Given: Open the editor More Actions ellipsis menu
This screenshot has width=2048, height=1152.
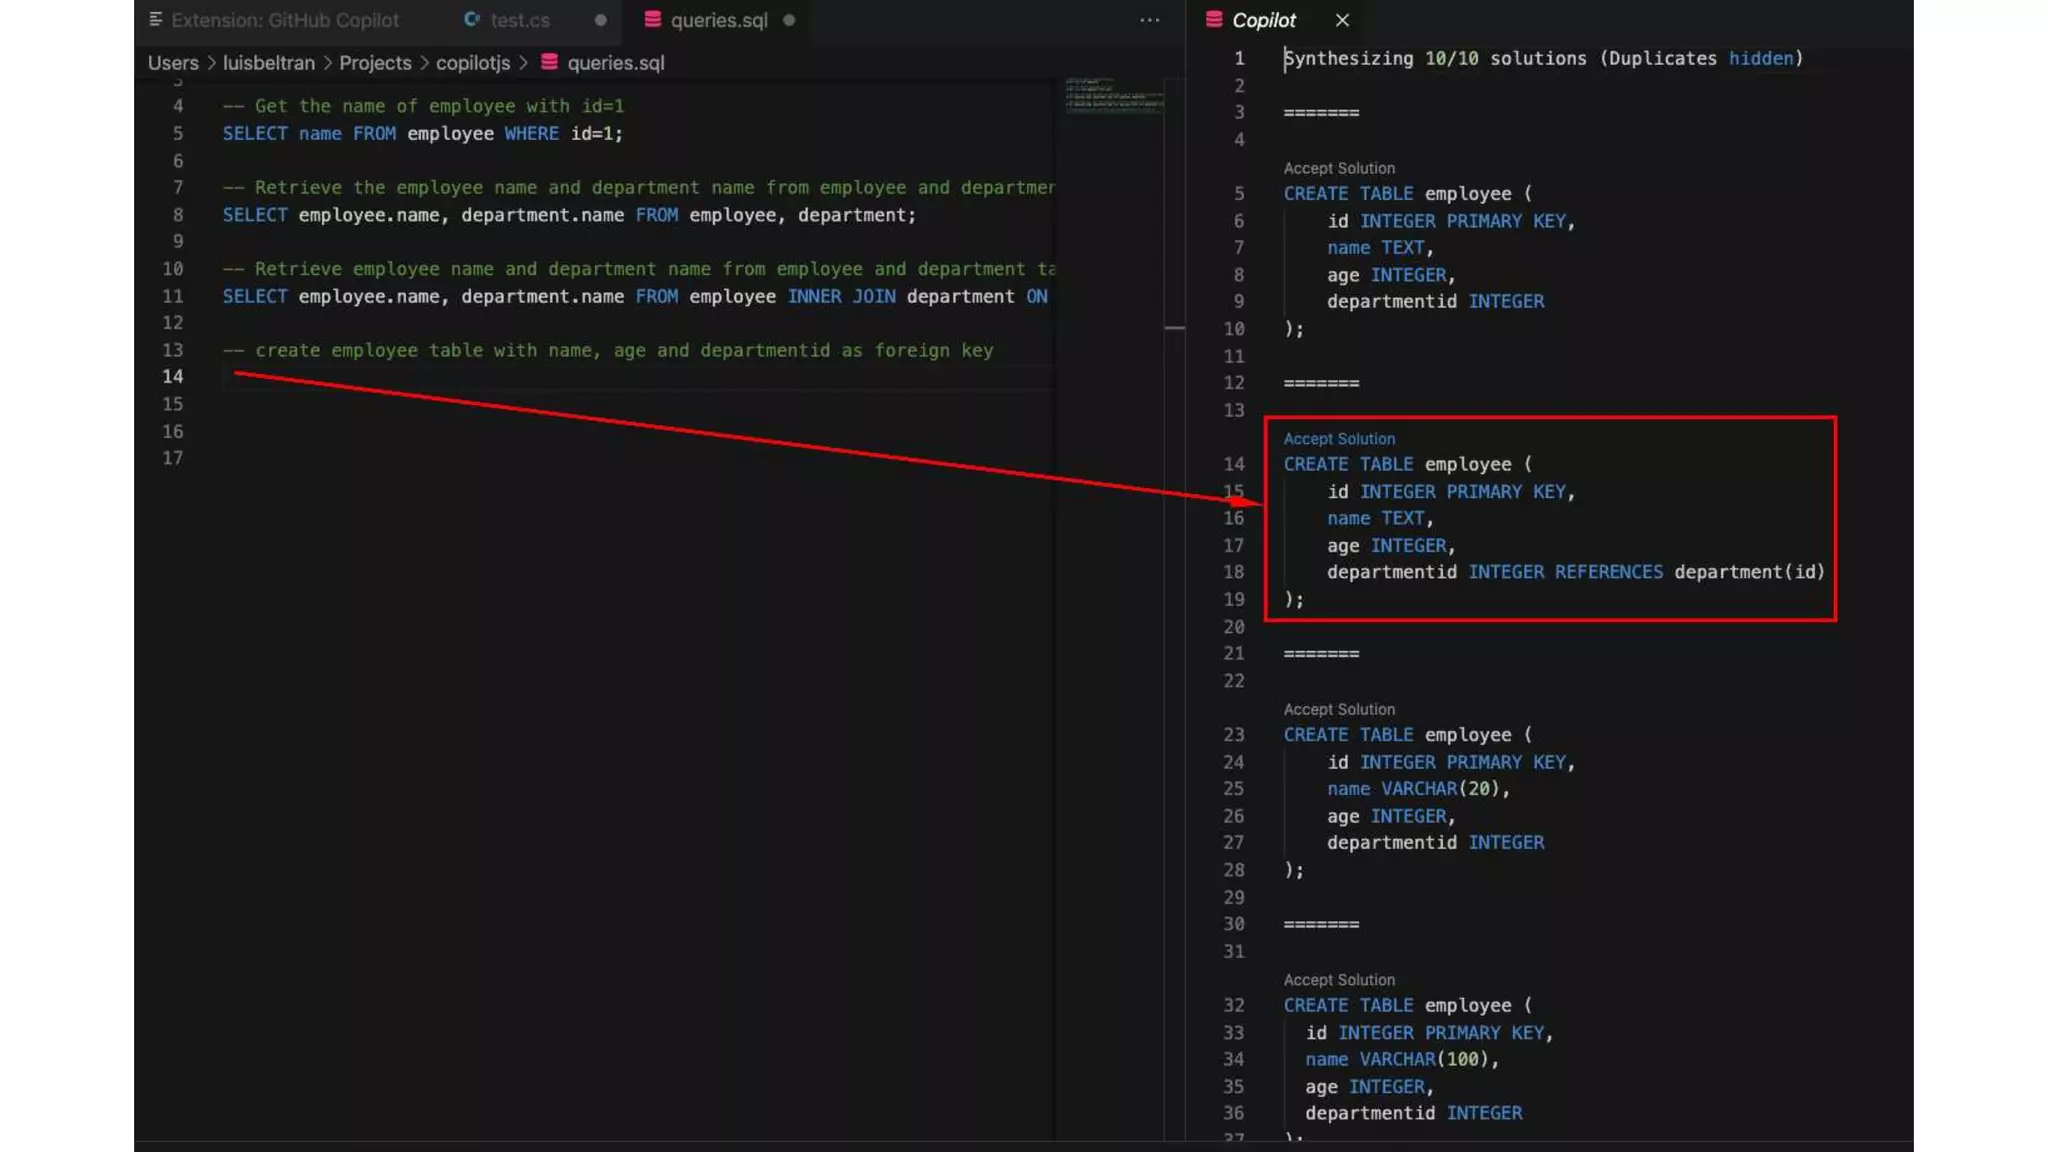Looking at the screenshot, I should click(x=1149, y=20).
